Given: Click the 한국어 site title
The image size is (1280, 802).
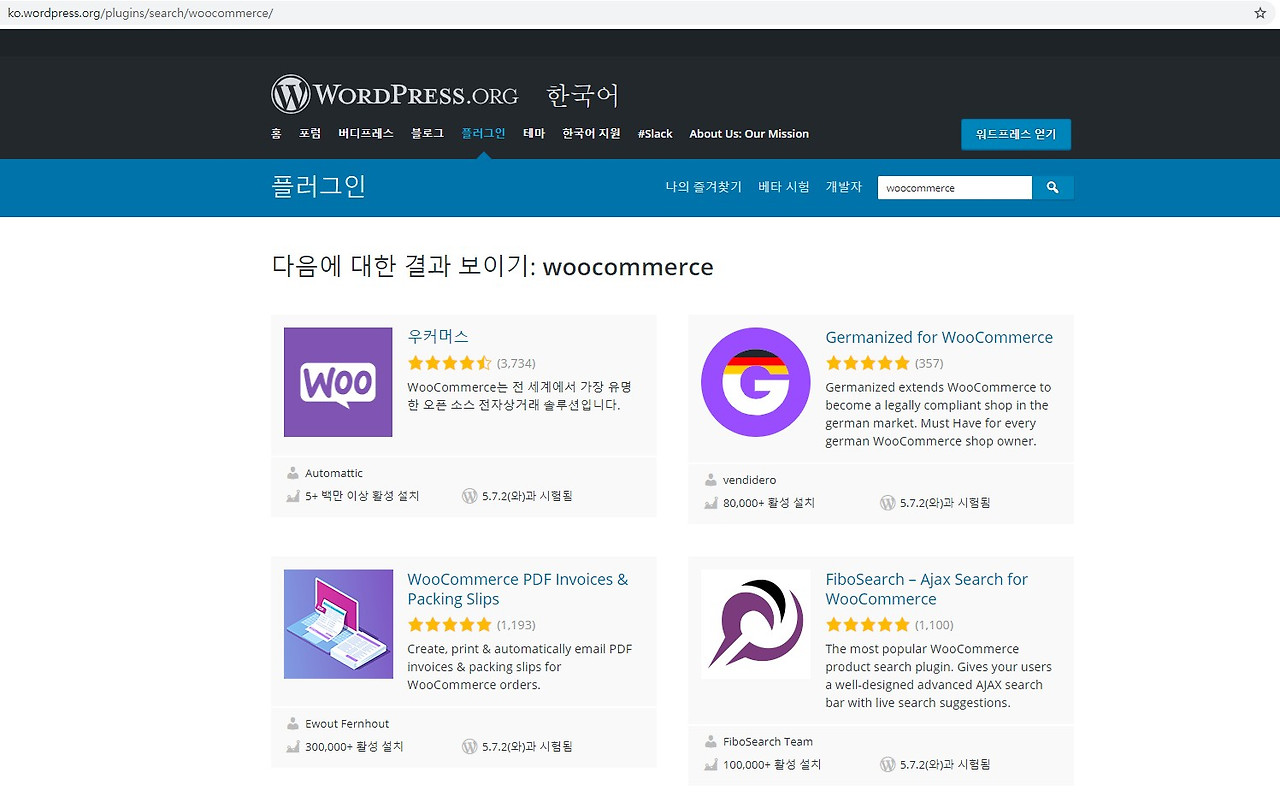Looking at the screenshot, I should tap(583, 95).
